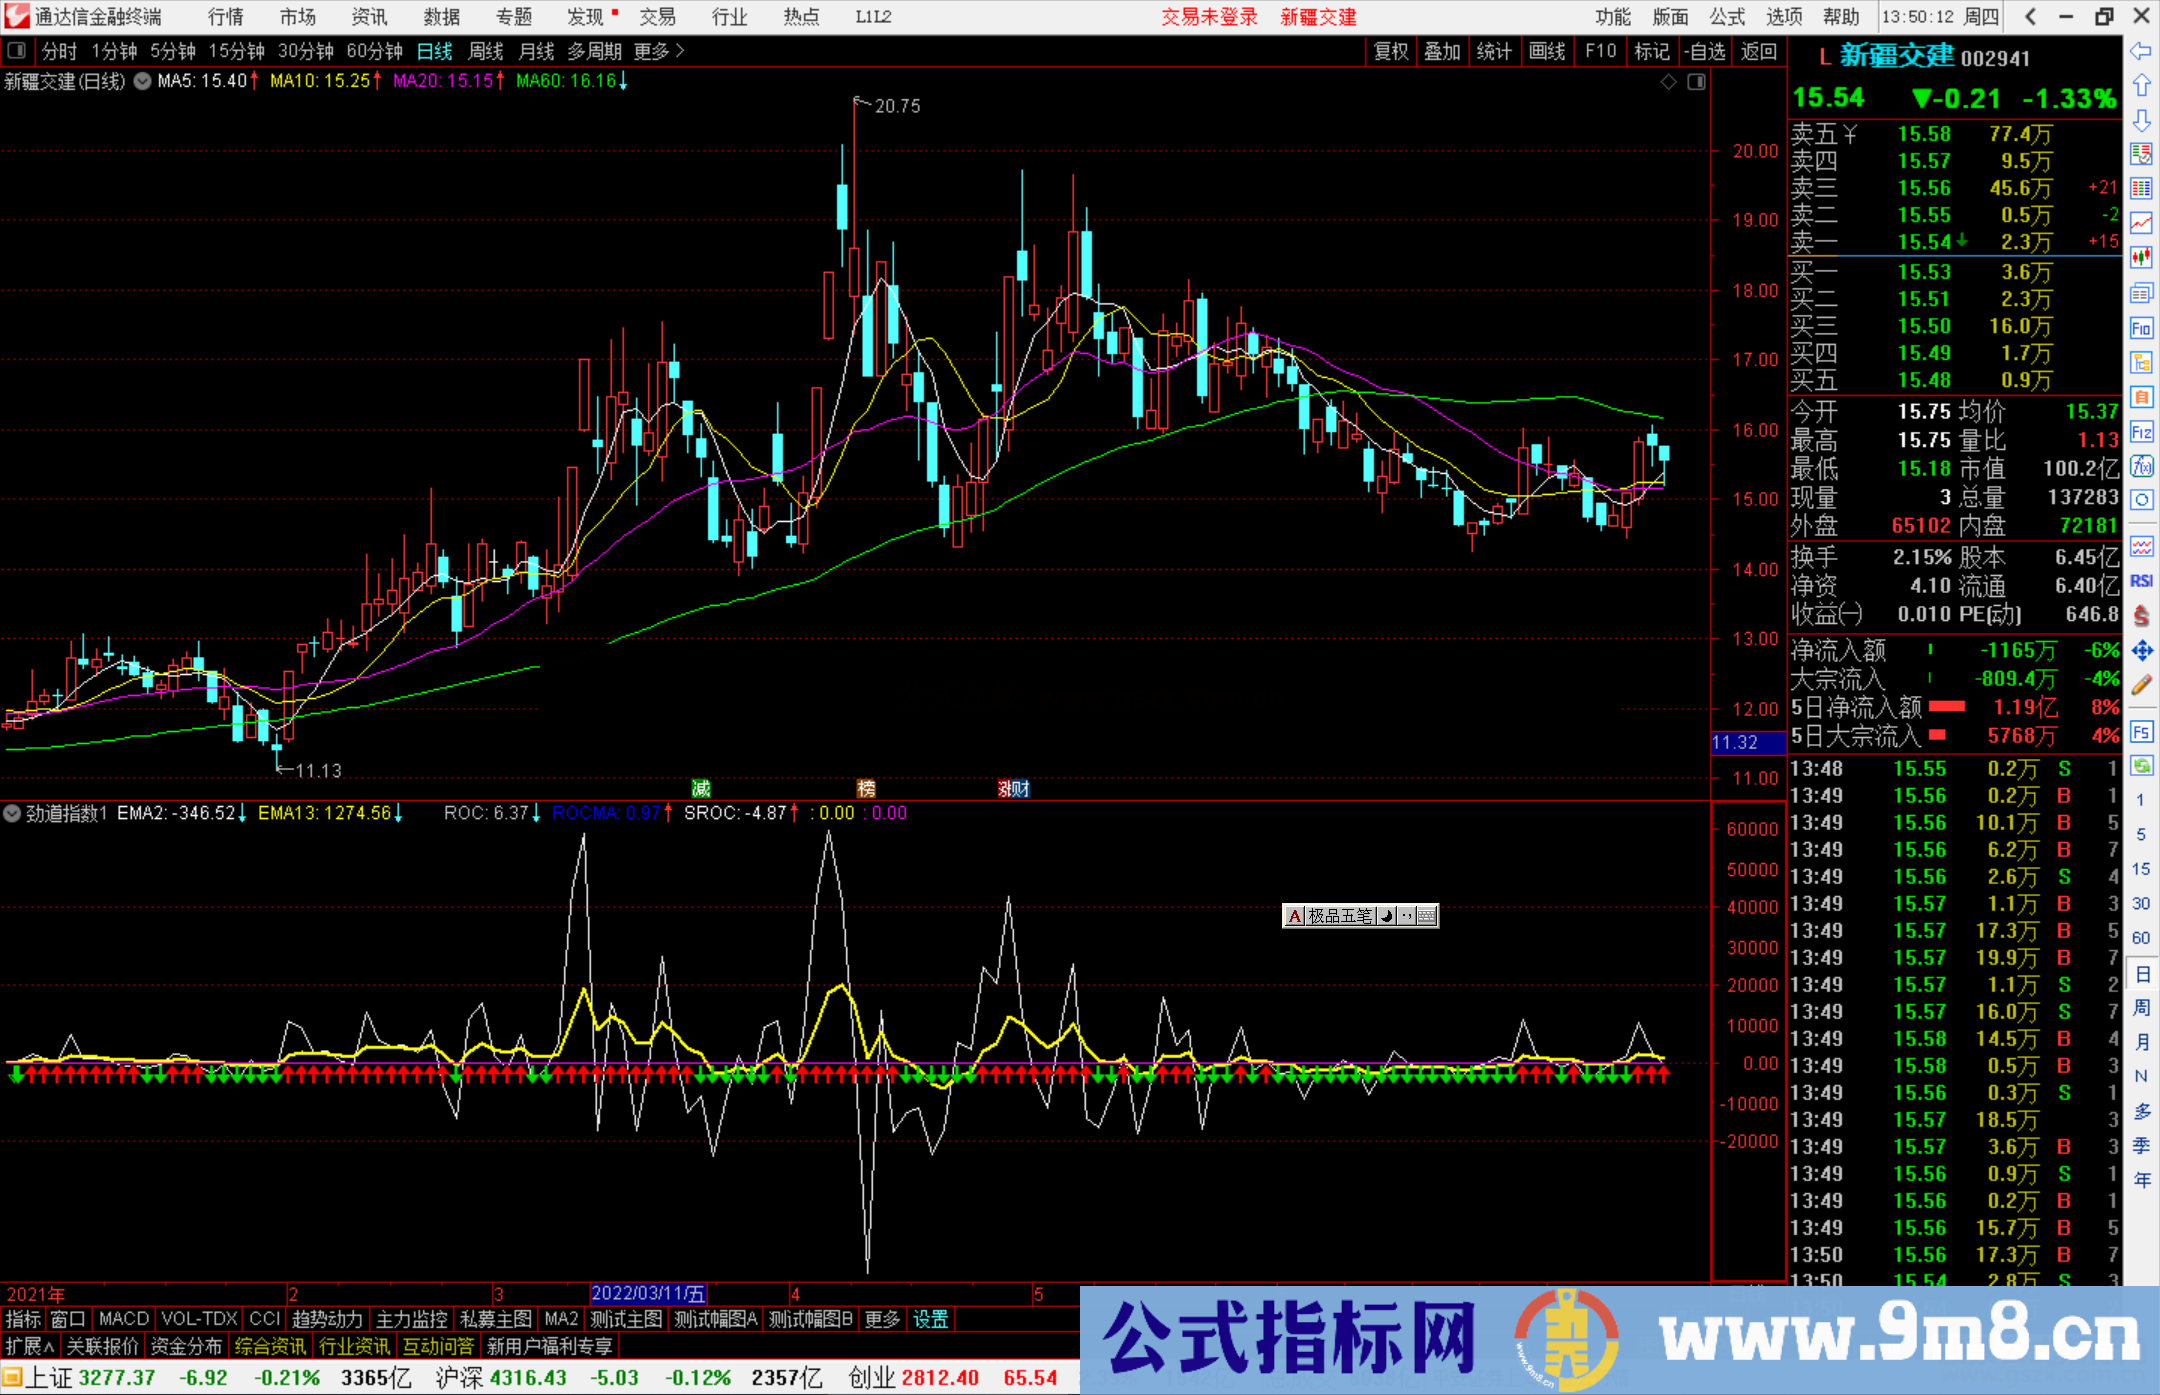The width and height of the screenshot is (2160, 1395).
Task: Collapse the 劲道指数1 indicator panel
Action: [x=12, y=813]
